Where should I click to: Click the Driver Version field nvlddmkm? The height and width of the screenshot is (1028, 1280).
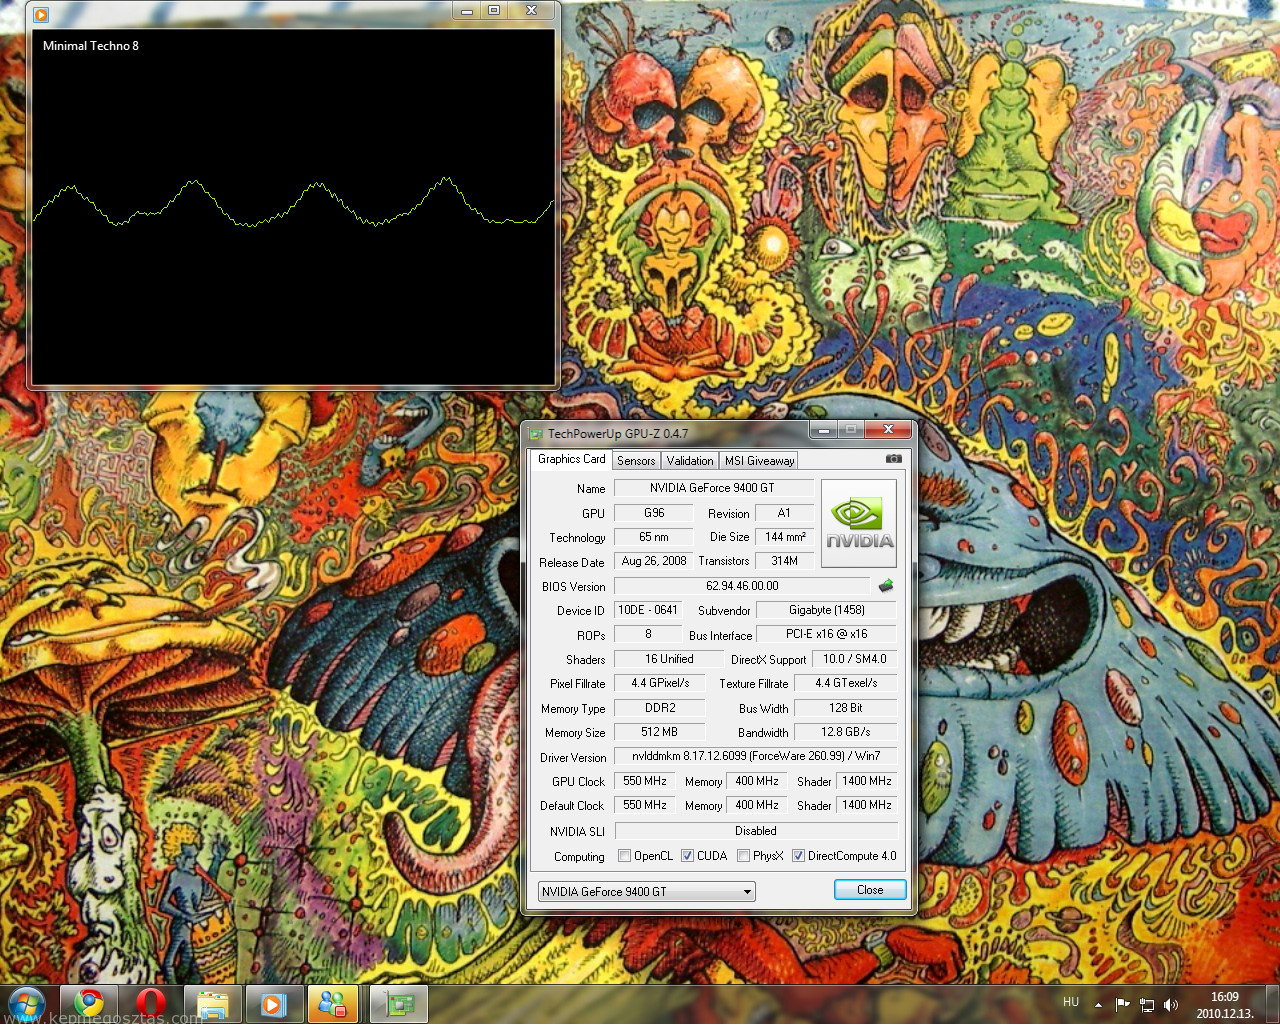pos(756,756)
